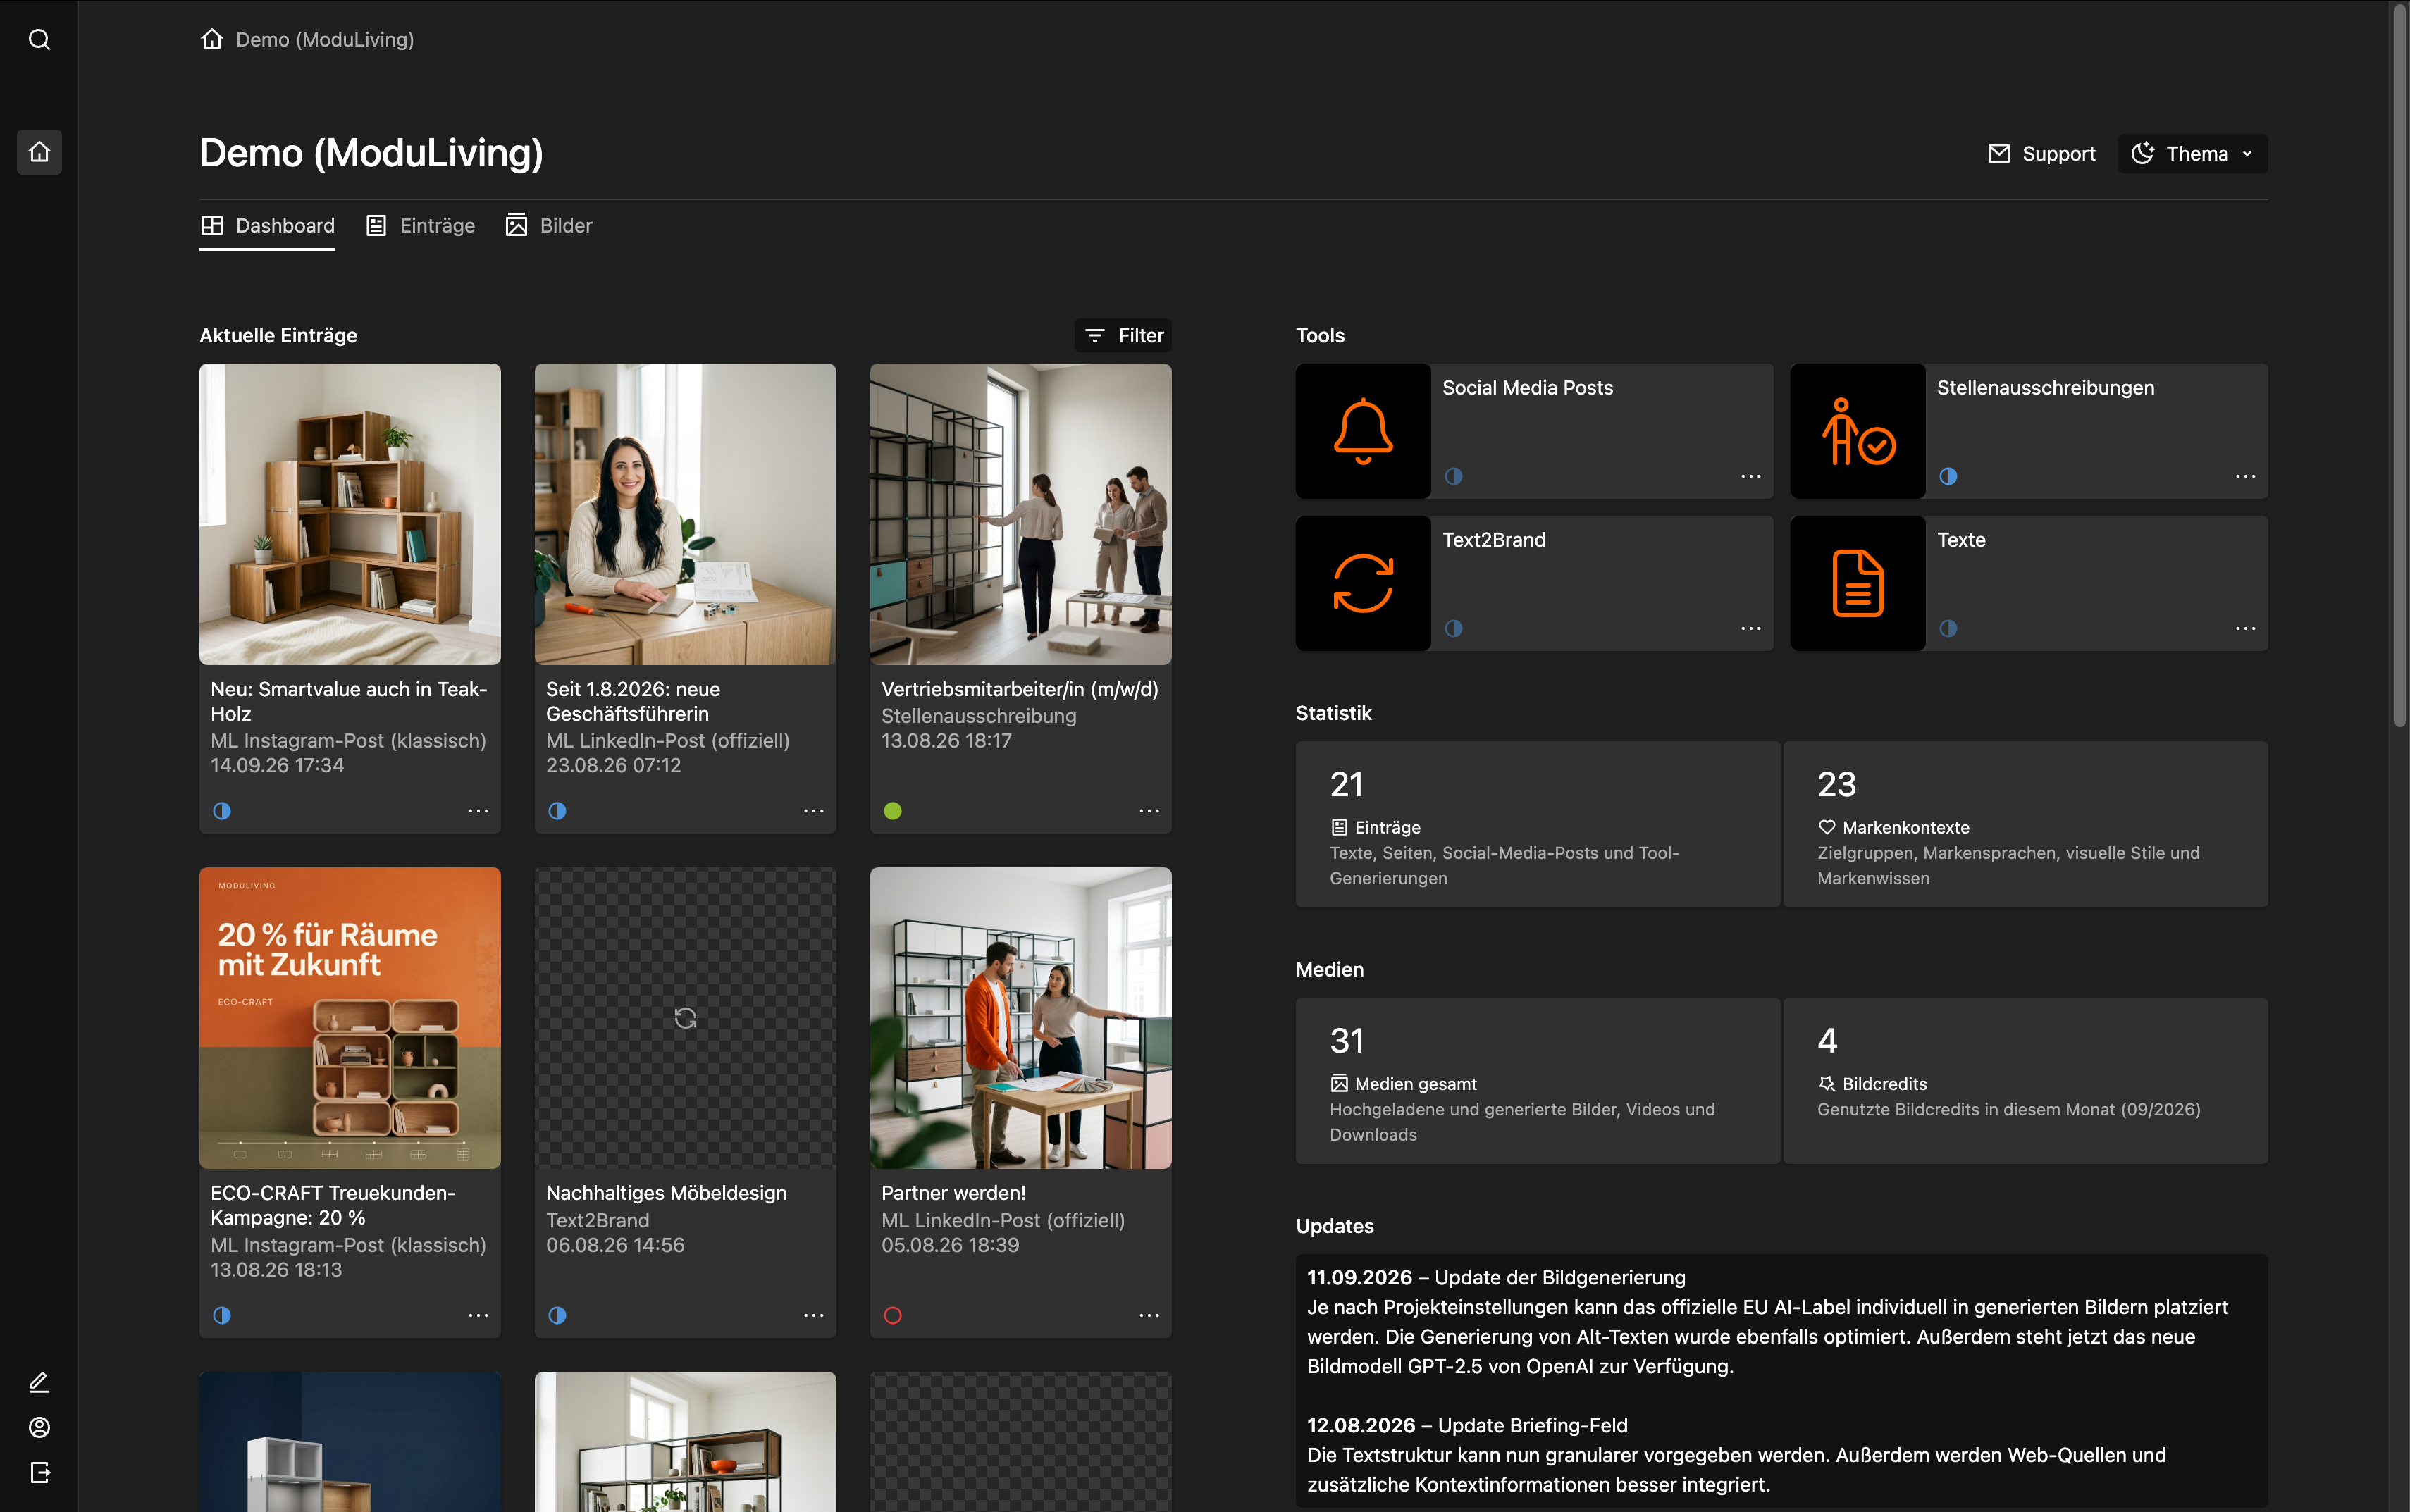The width and height of the screenshot is (2410, 1512).
Task: Click the status icon on Texte tool
Action: (1948, 628)
